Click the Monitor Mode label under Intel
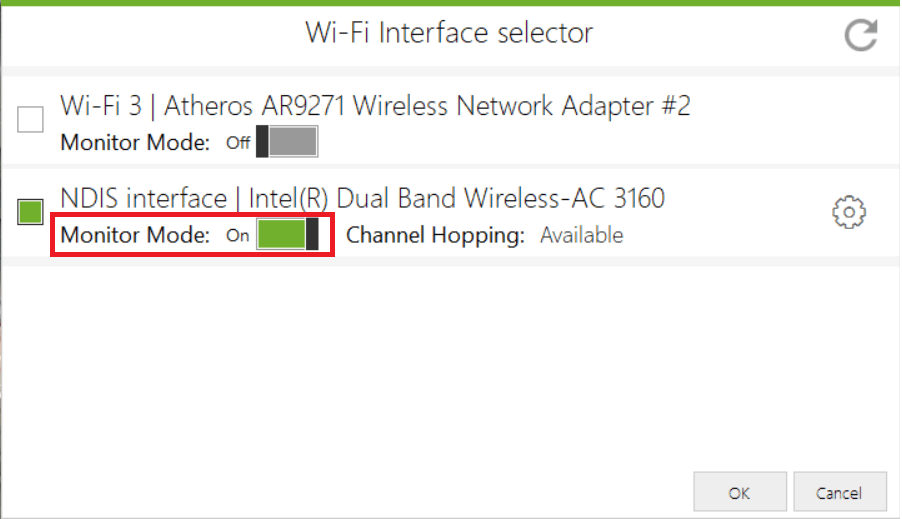 (135, 235)
